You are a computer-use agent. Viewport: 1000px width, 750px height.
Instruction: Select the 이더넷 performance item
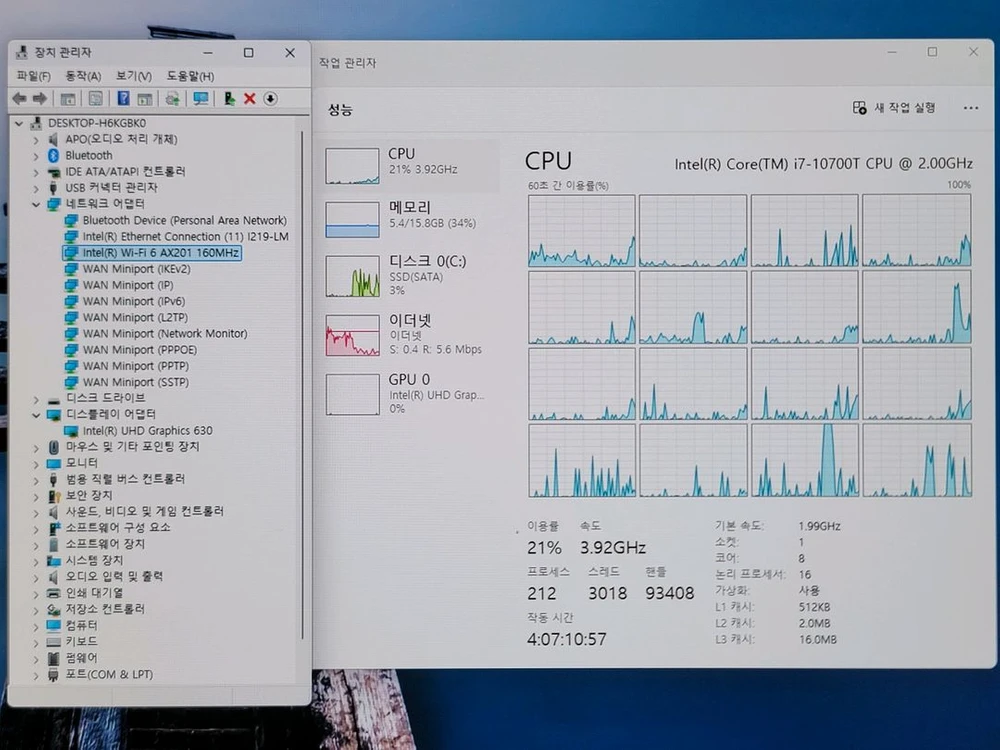408,335
